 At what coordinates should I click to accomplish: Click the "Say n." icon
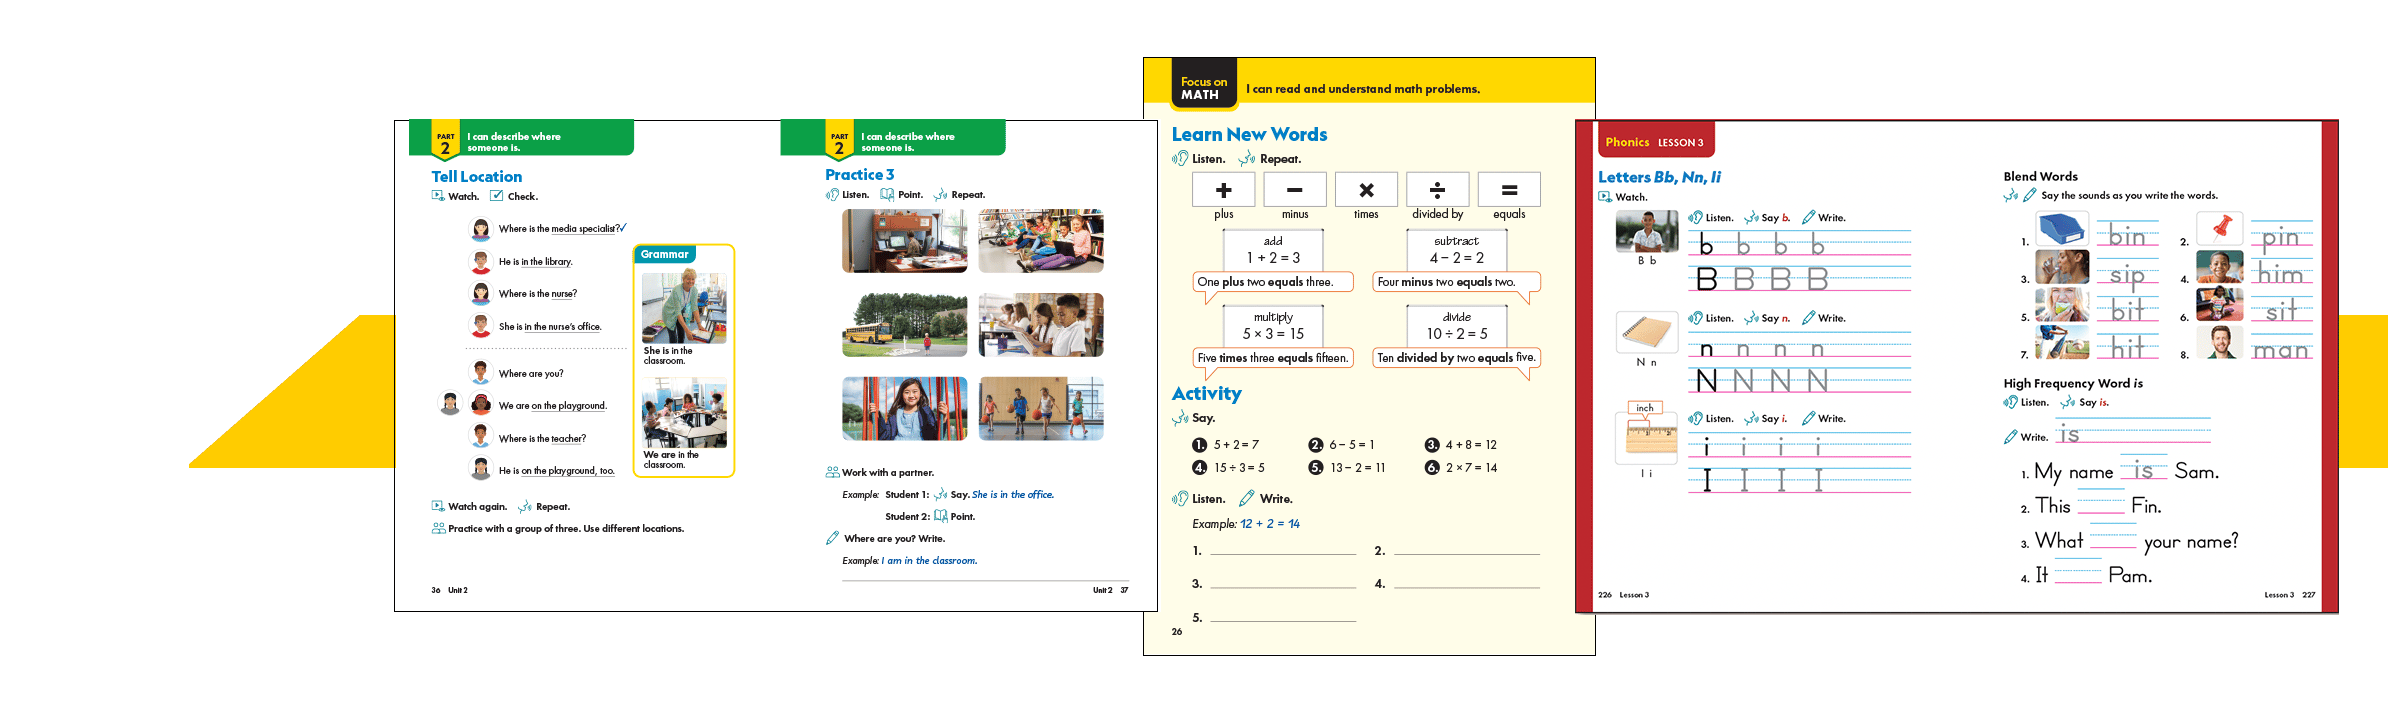[1752, 318]
